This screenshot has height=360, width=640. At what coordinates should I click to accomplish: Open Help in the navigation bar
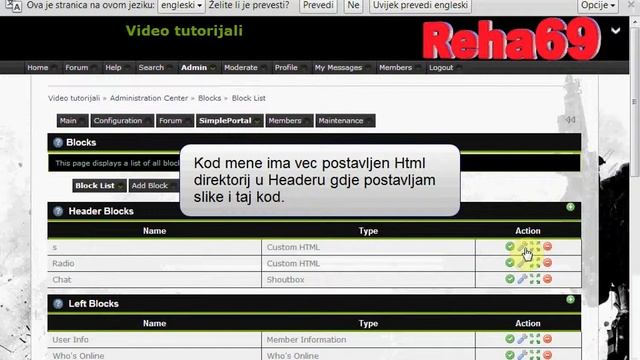pyautogui.click(x=113, y=68)
